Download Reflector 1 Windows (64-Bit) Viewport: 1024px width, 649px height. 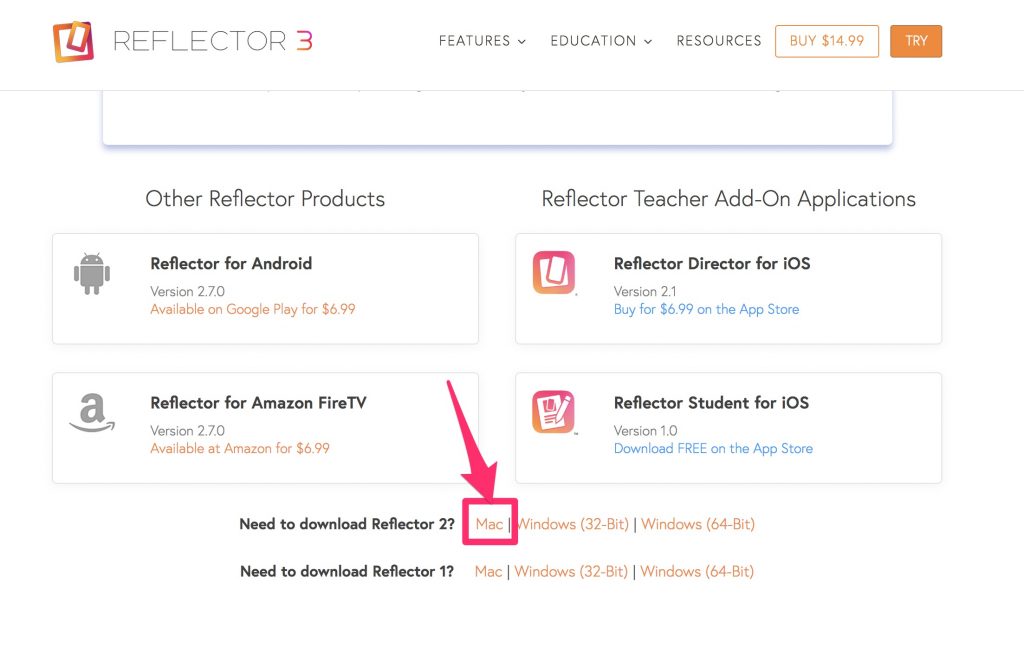coord(697,571)
